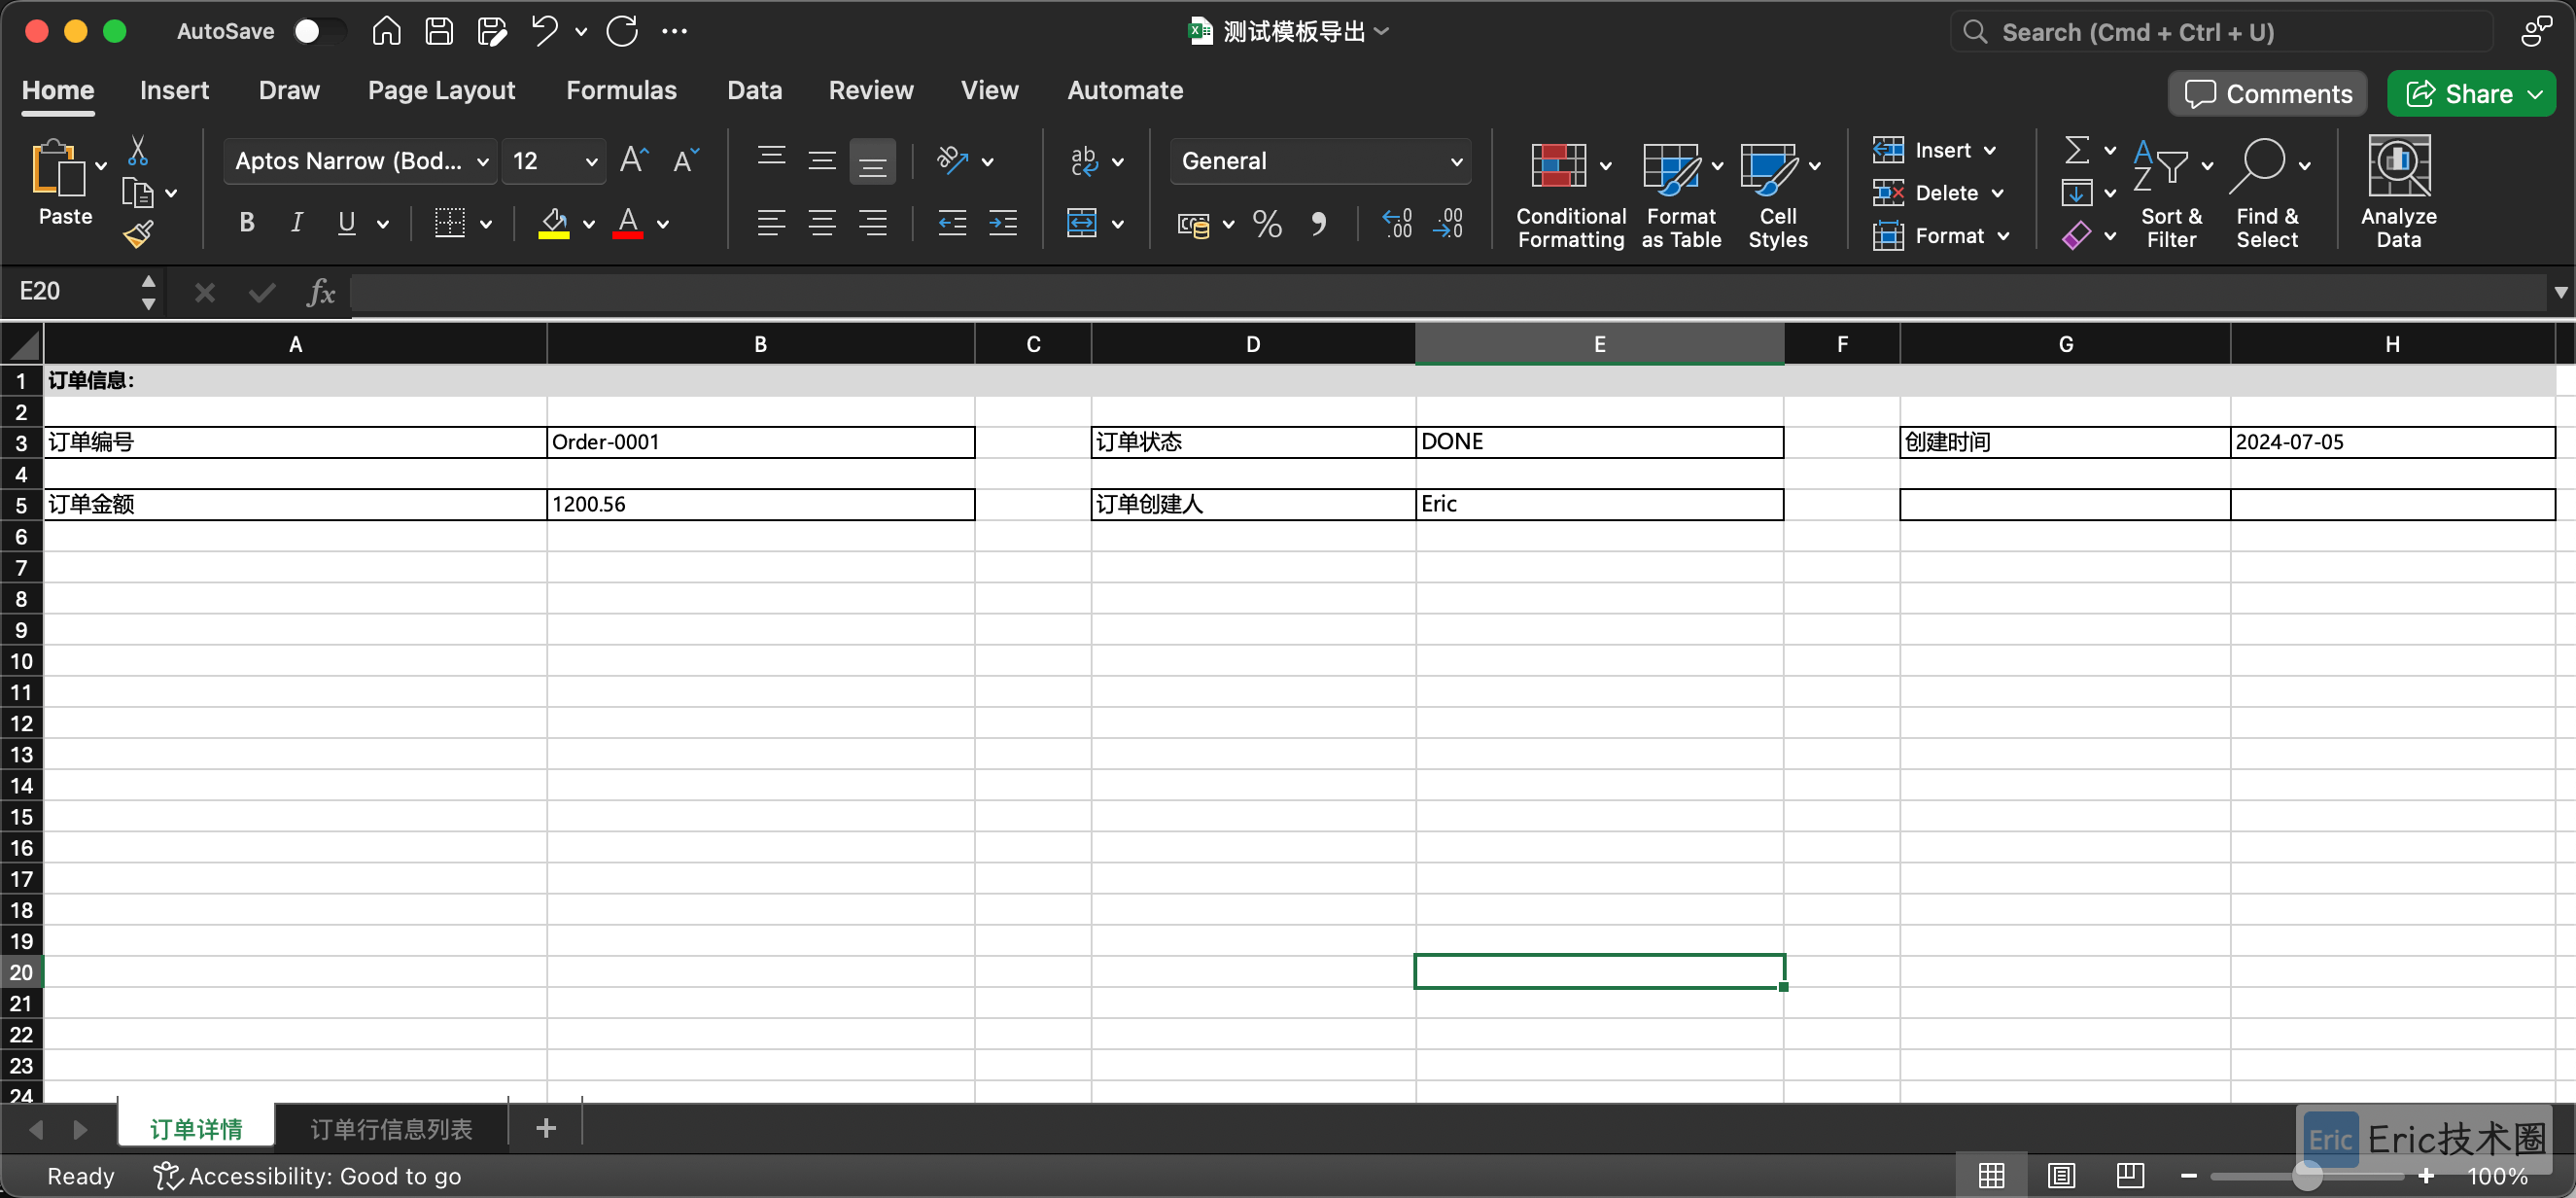Click the AutoSum sigma icon
The width and height of the screenshot is (2576, 1198).
(2077, 150)
